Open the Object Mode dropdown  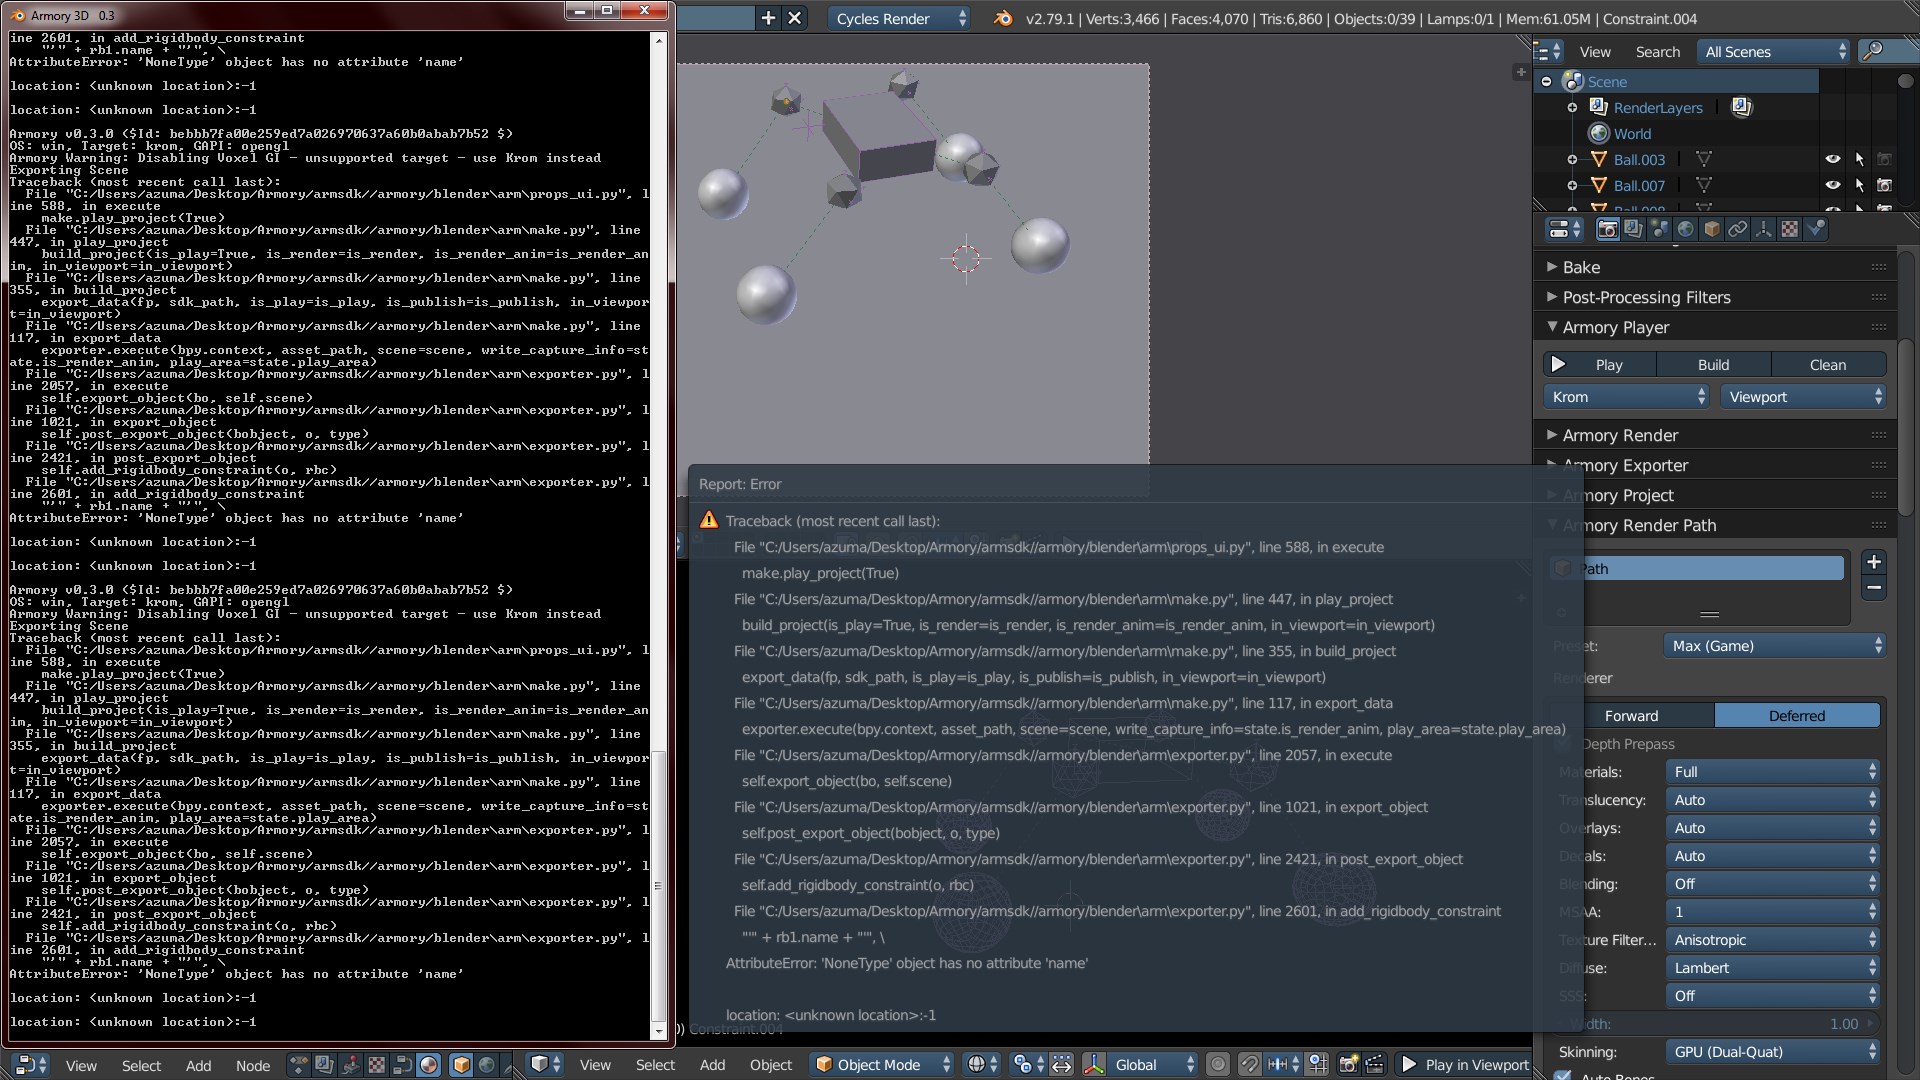(882, 1064)
